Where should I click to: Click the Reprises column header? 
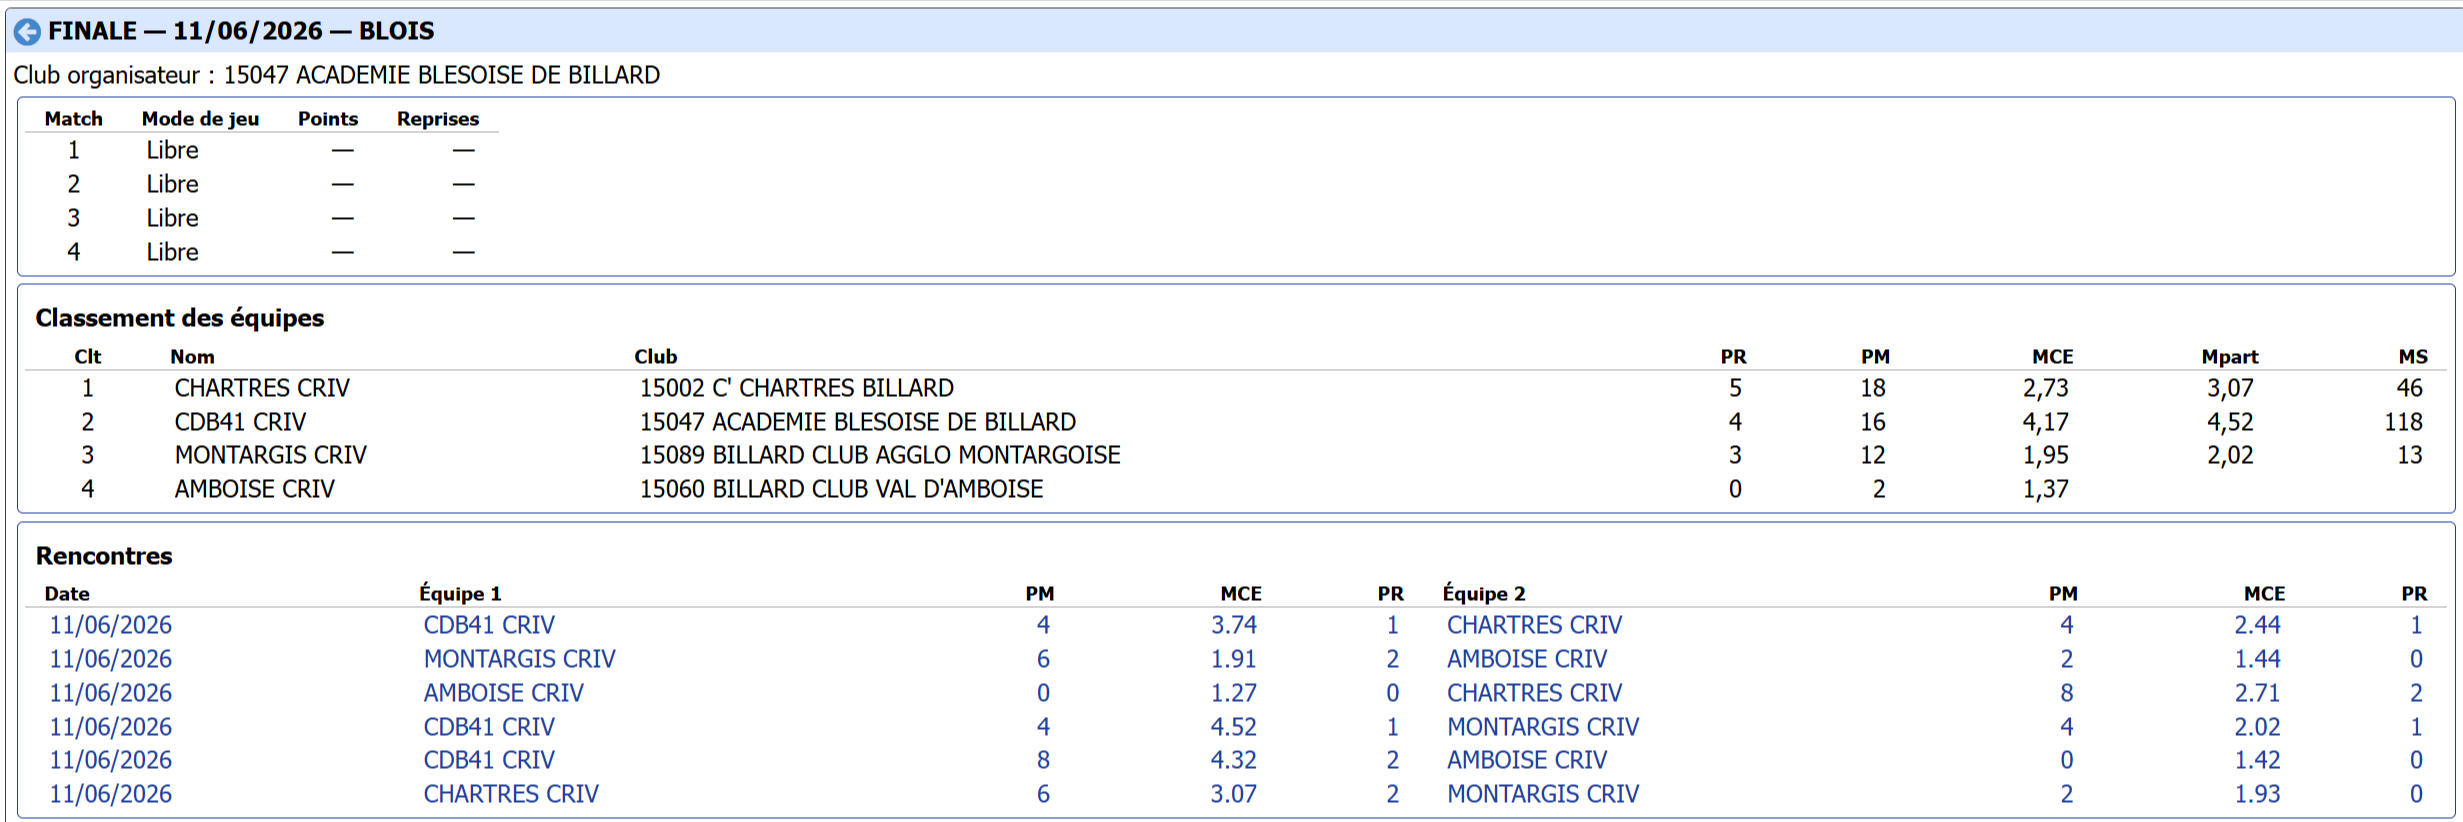tap(438, 119)
